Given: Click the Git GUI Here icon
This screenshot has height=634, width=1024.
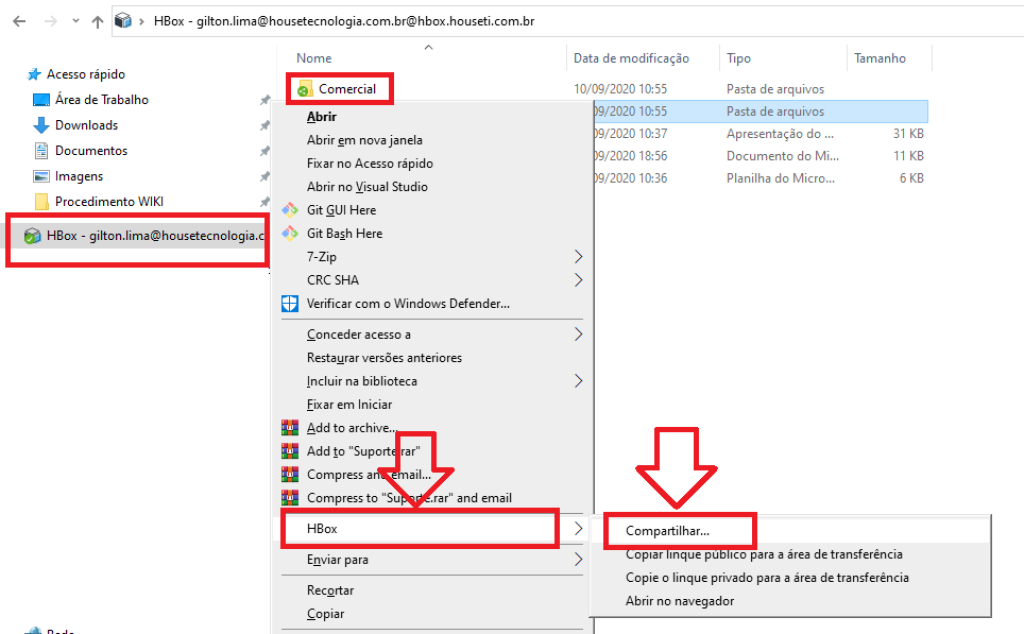Looking at the screenshot, I should (290, 210).
